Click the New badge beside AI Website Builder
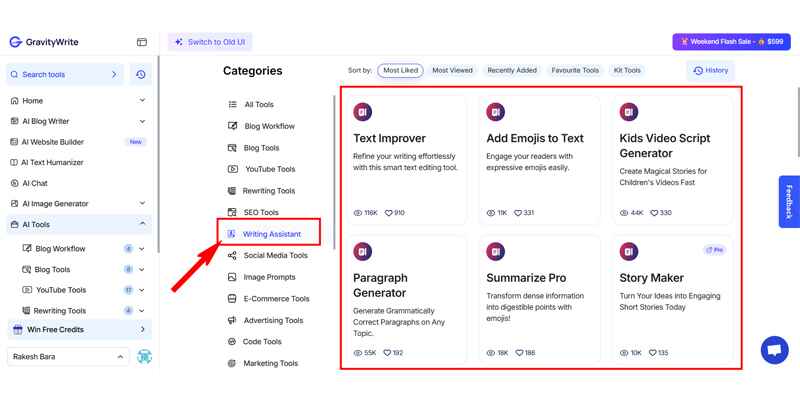The image size is (800, 400). coord(136,142)
